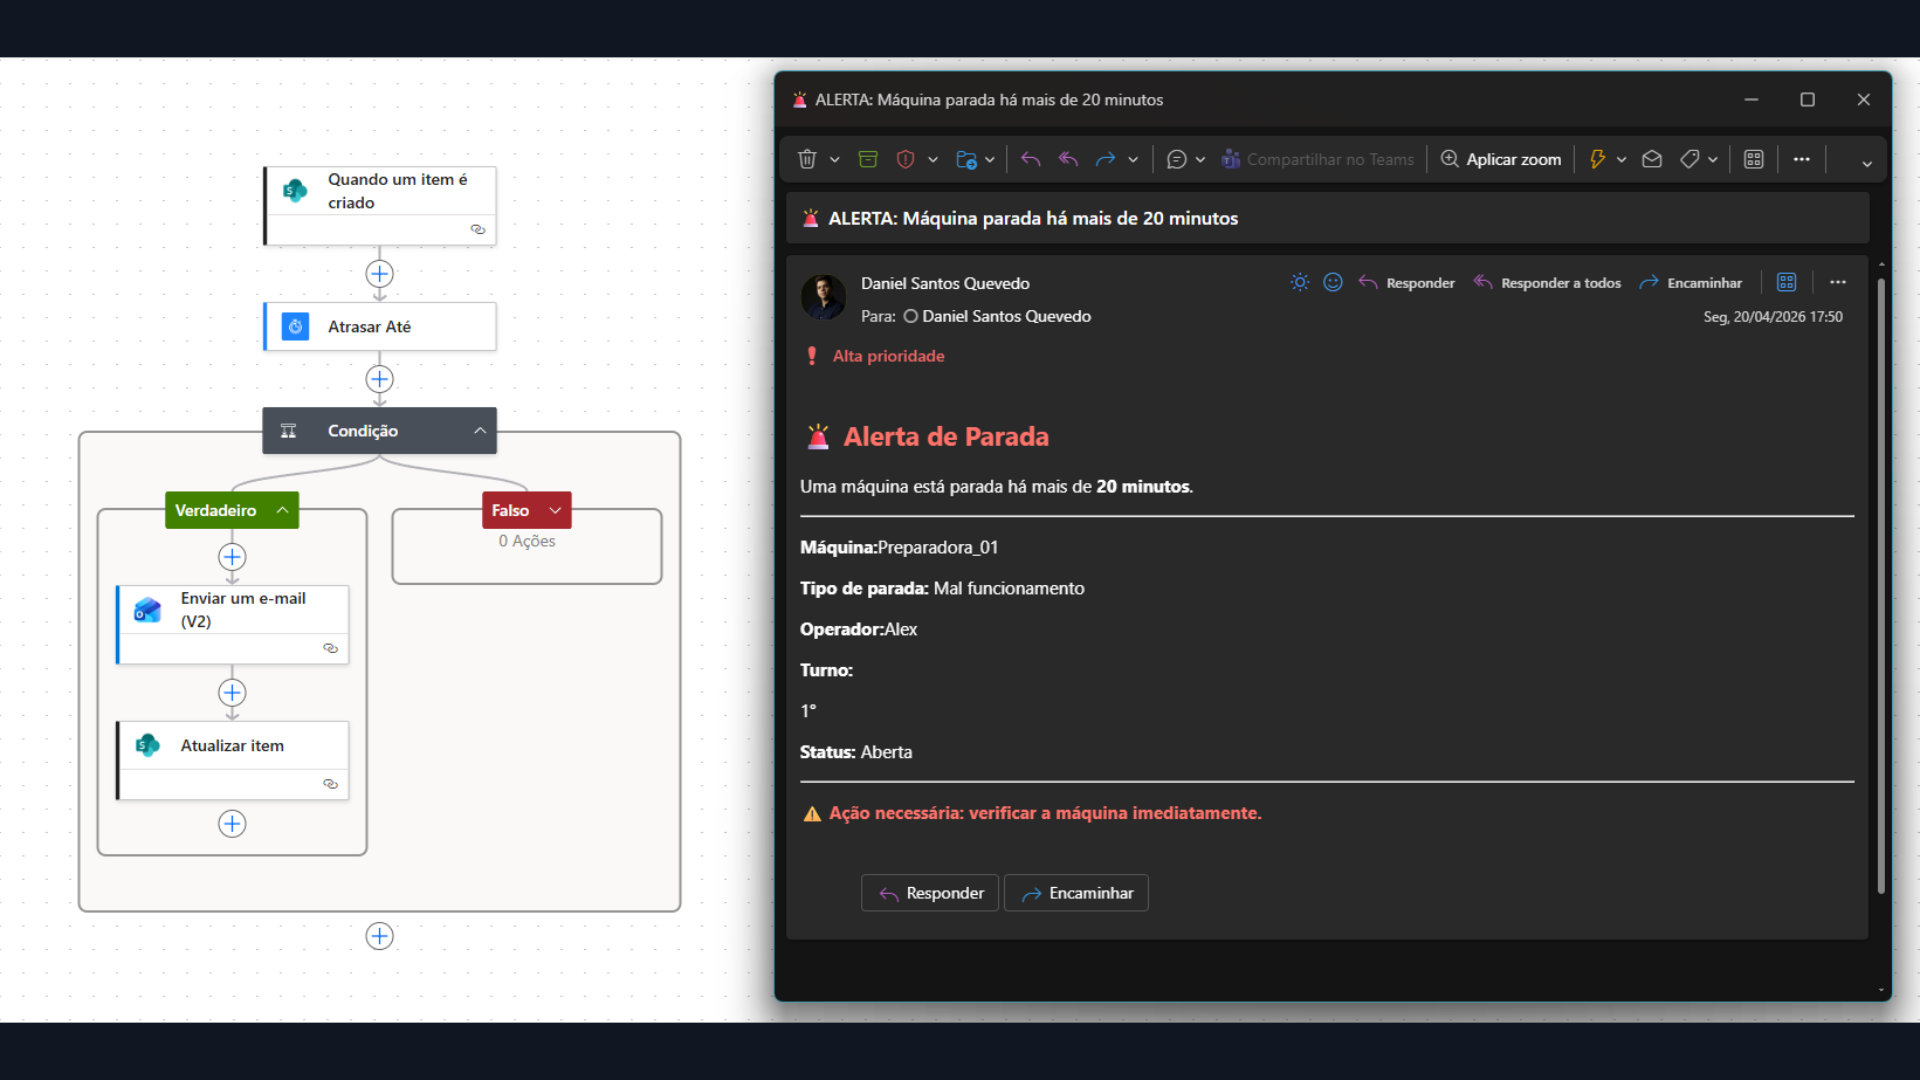The image size is (1920, 1080).
Task: Categorize the email with the tag icon
Action: (1690, 159)
